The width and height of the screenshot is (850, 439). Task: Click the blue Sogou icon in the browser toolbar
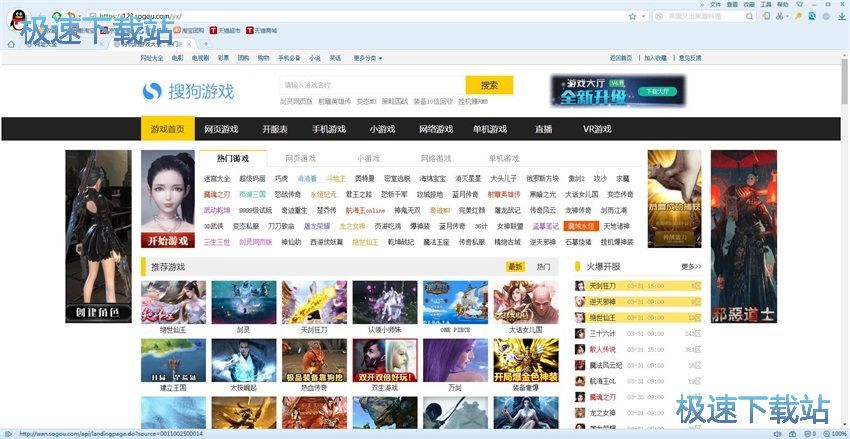[x=812, y=16]
